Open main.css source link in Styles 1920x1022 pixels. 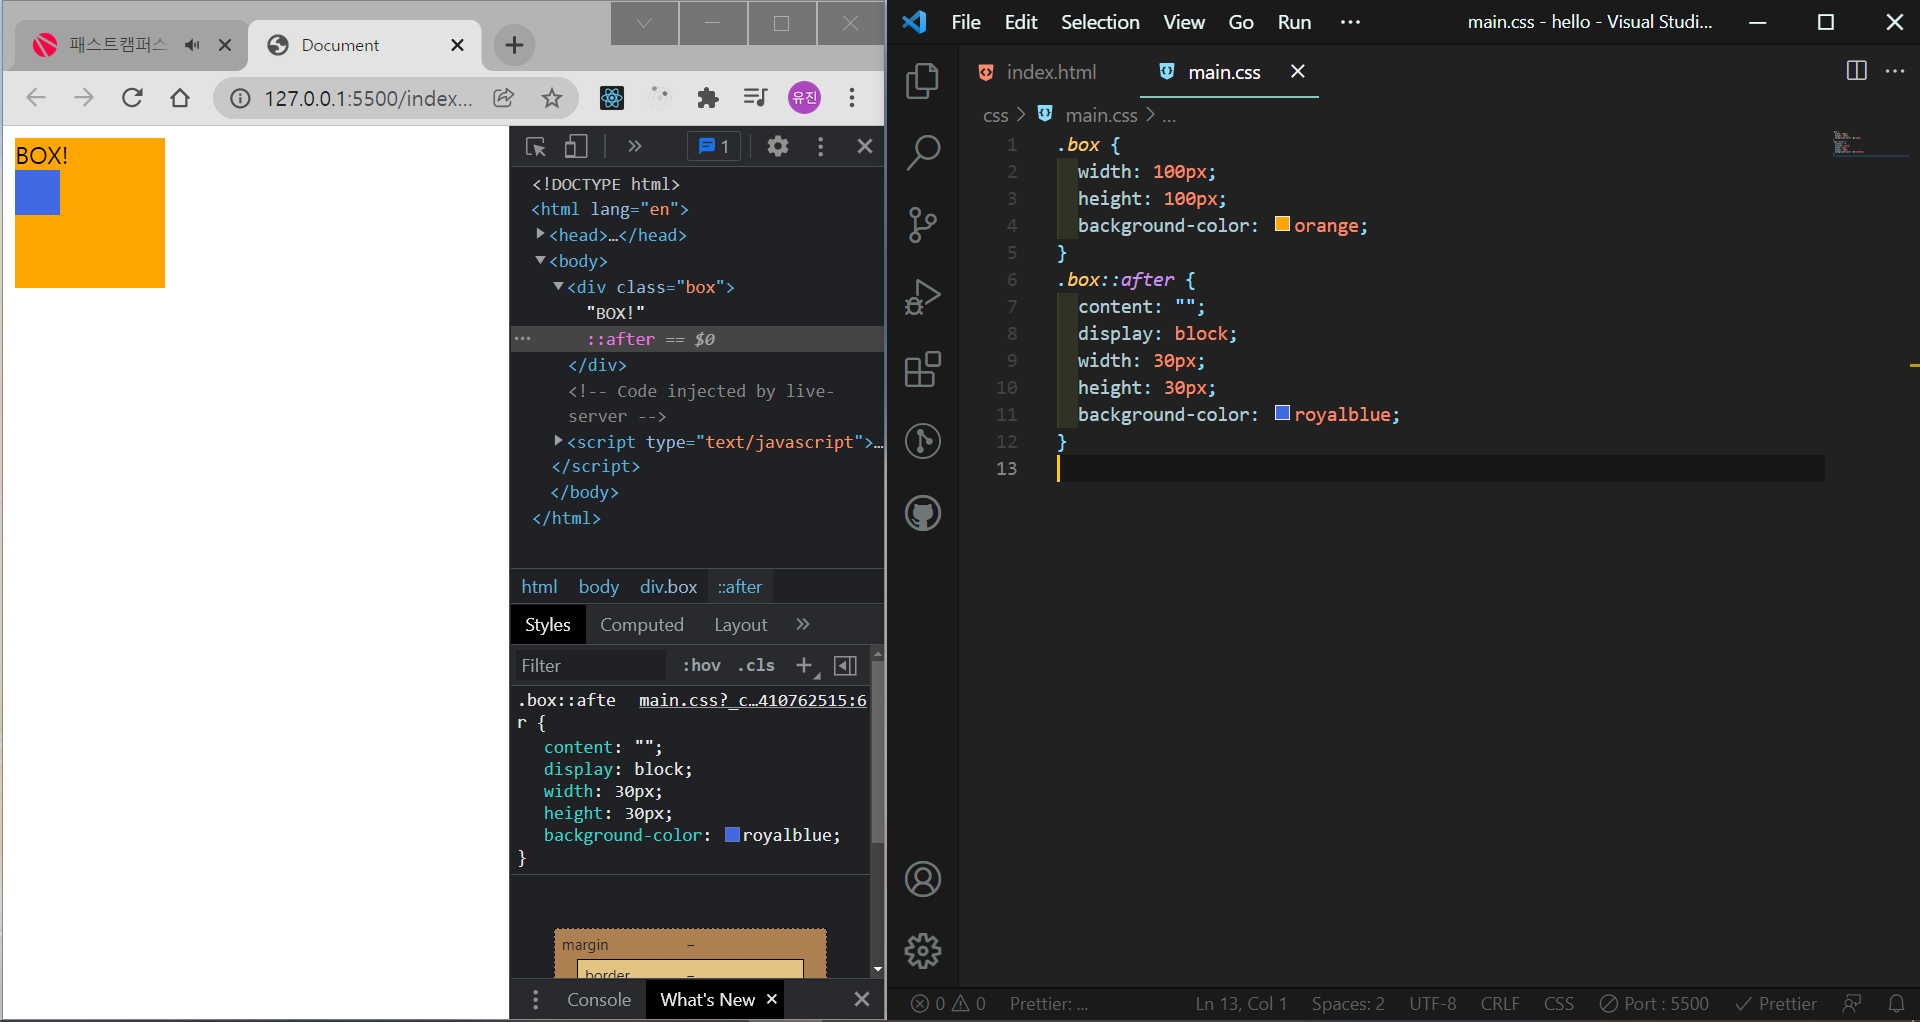pyautogui.click(x=753, y=700)
